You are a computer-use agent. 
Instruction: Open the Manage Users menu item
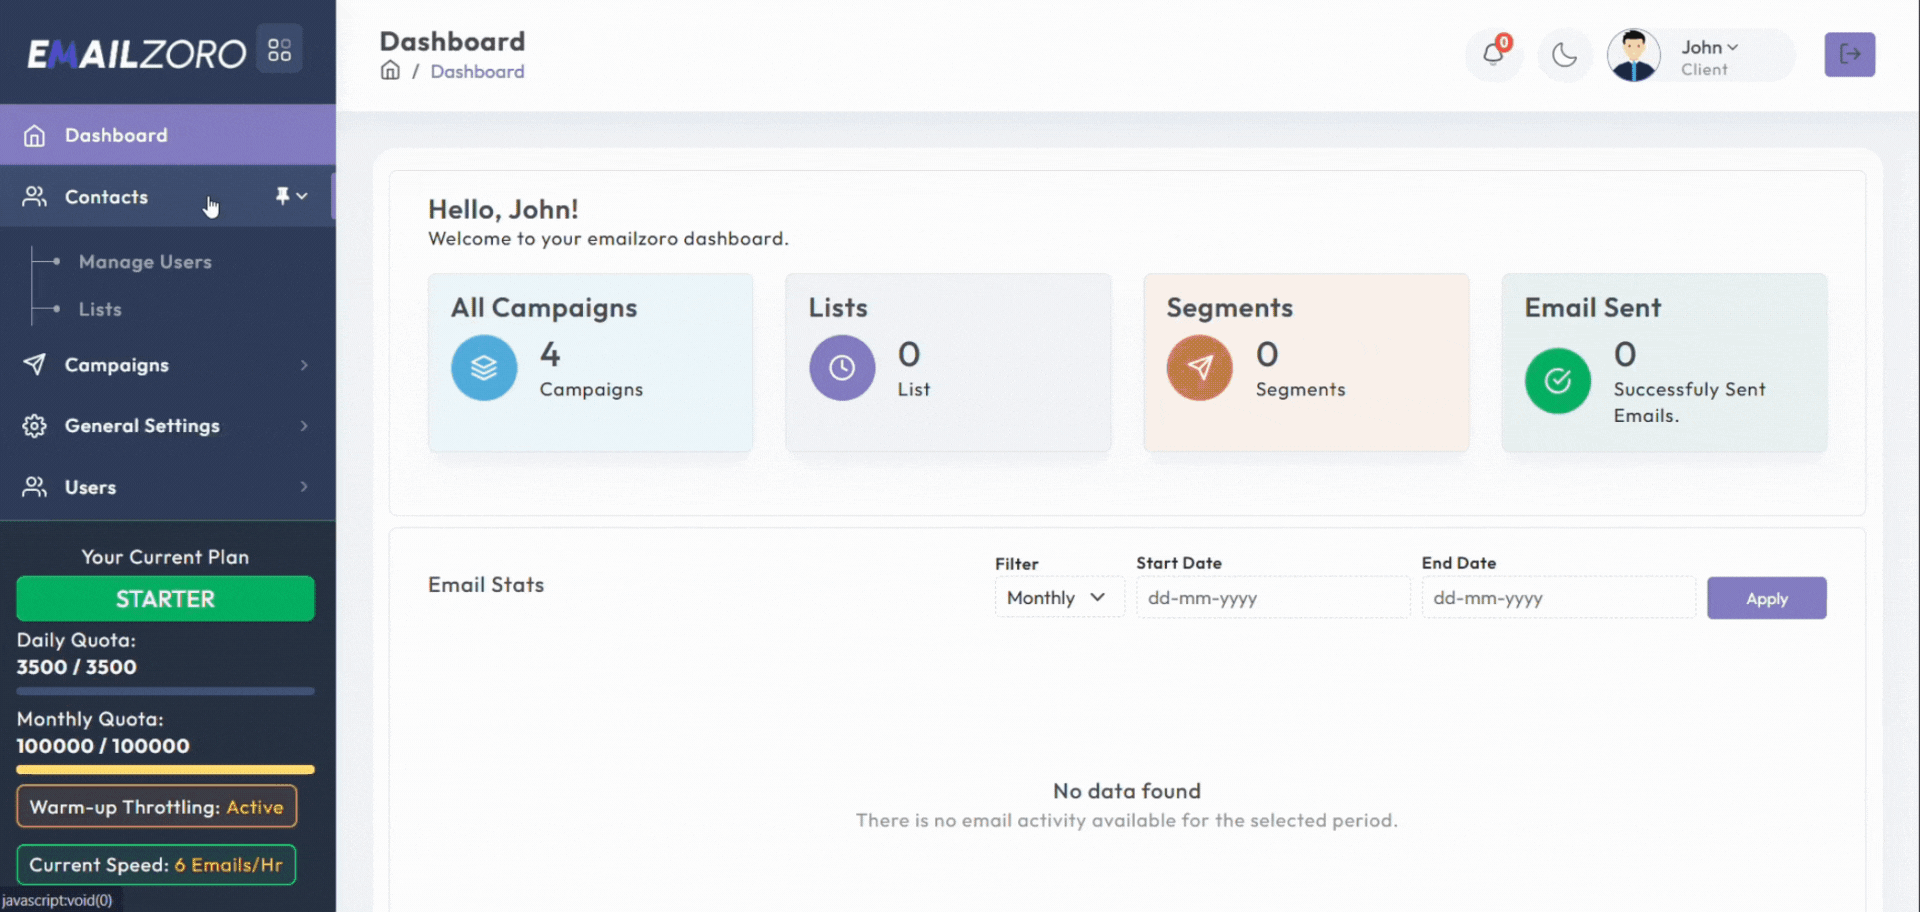click(144, 261)
